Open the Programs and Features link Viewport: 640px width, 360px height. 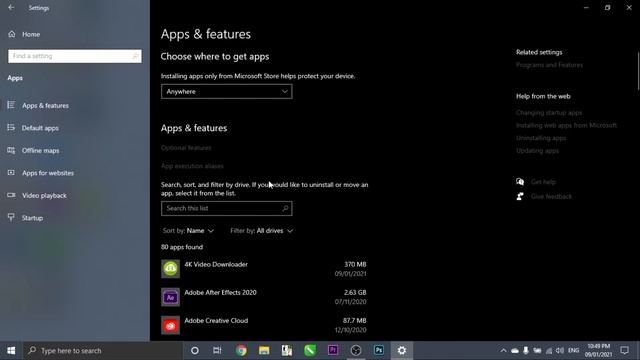click(549, 65)
